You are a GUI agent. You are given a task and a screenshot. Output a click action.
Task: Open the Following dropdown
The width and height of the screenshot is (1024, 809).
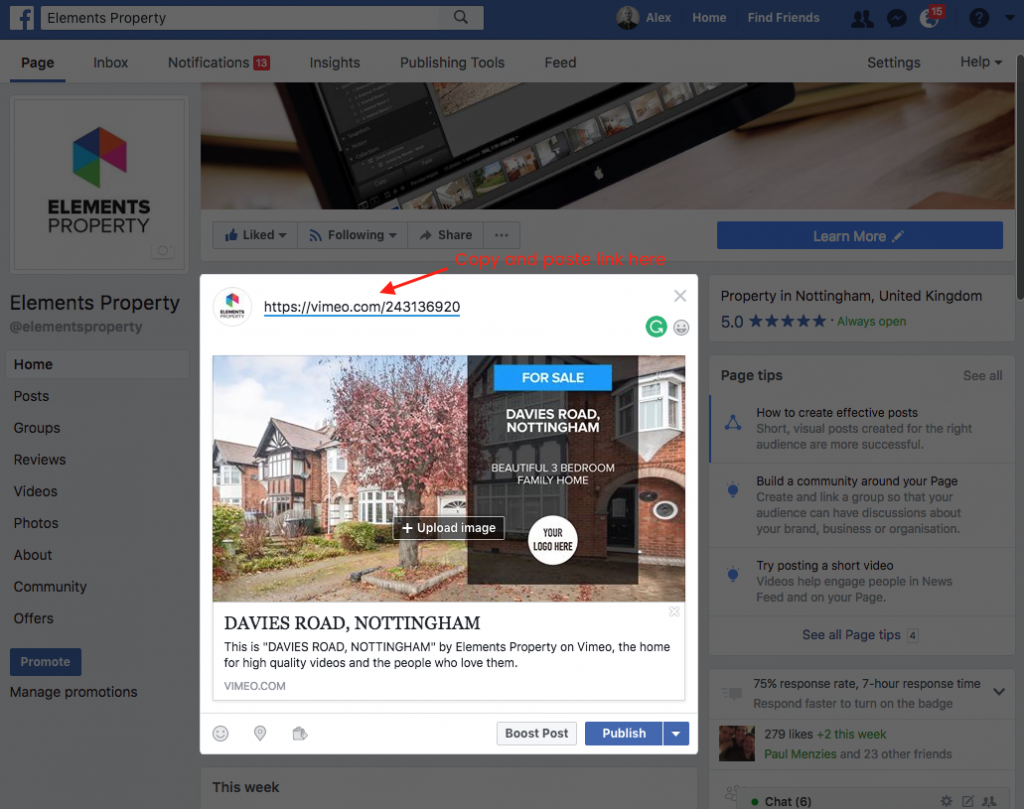[353, 235]
